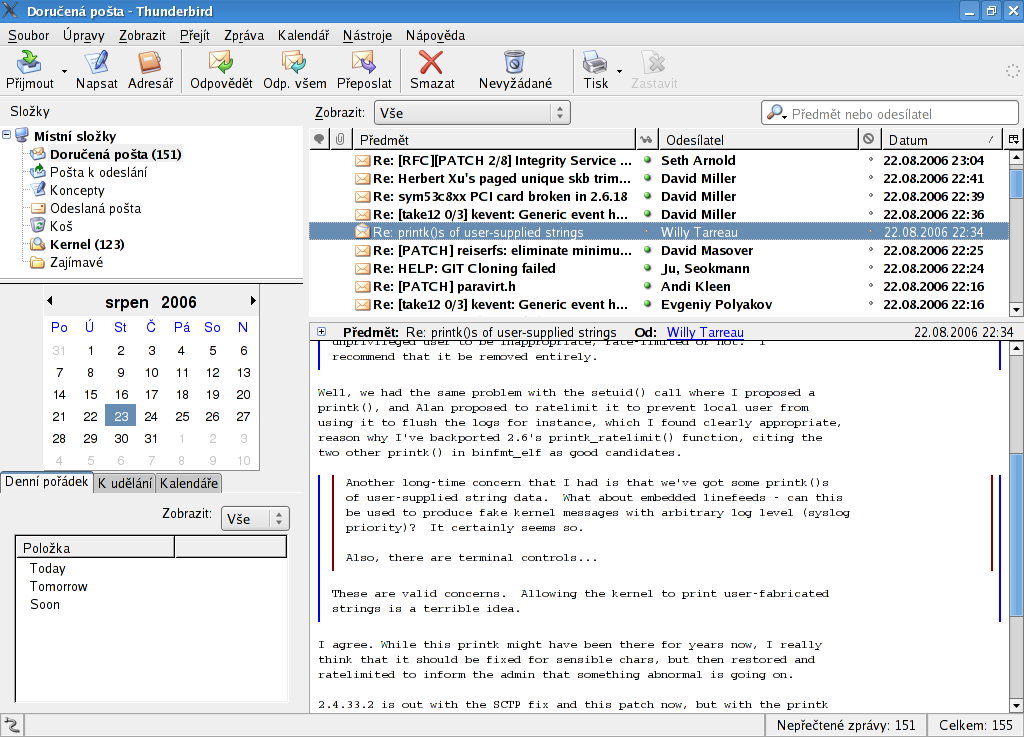Toggle read status of Seth Arnold message
This screenshot has width=1024, height=737.
647,160
